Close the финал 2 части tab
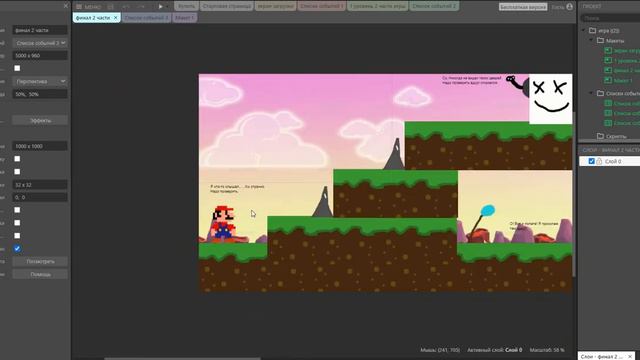 tap(116, 18)
